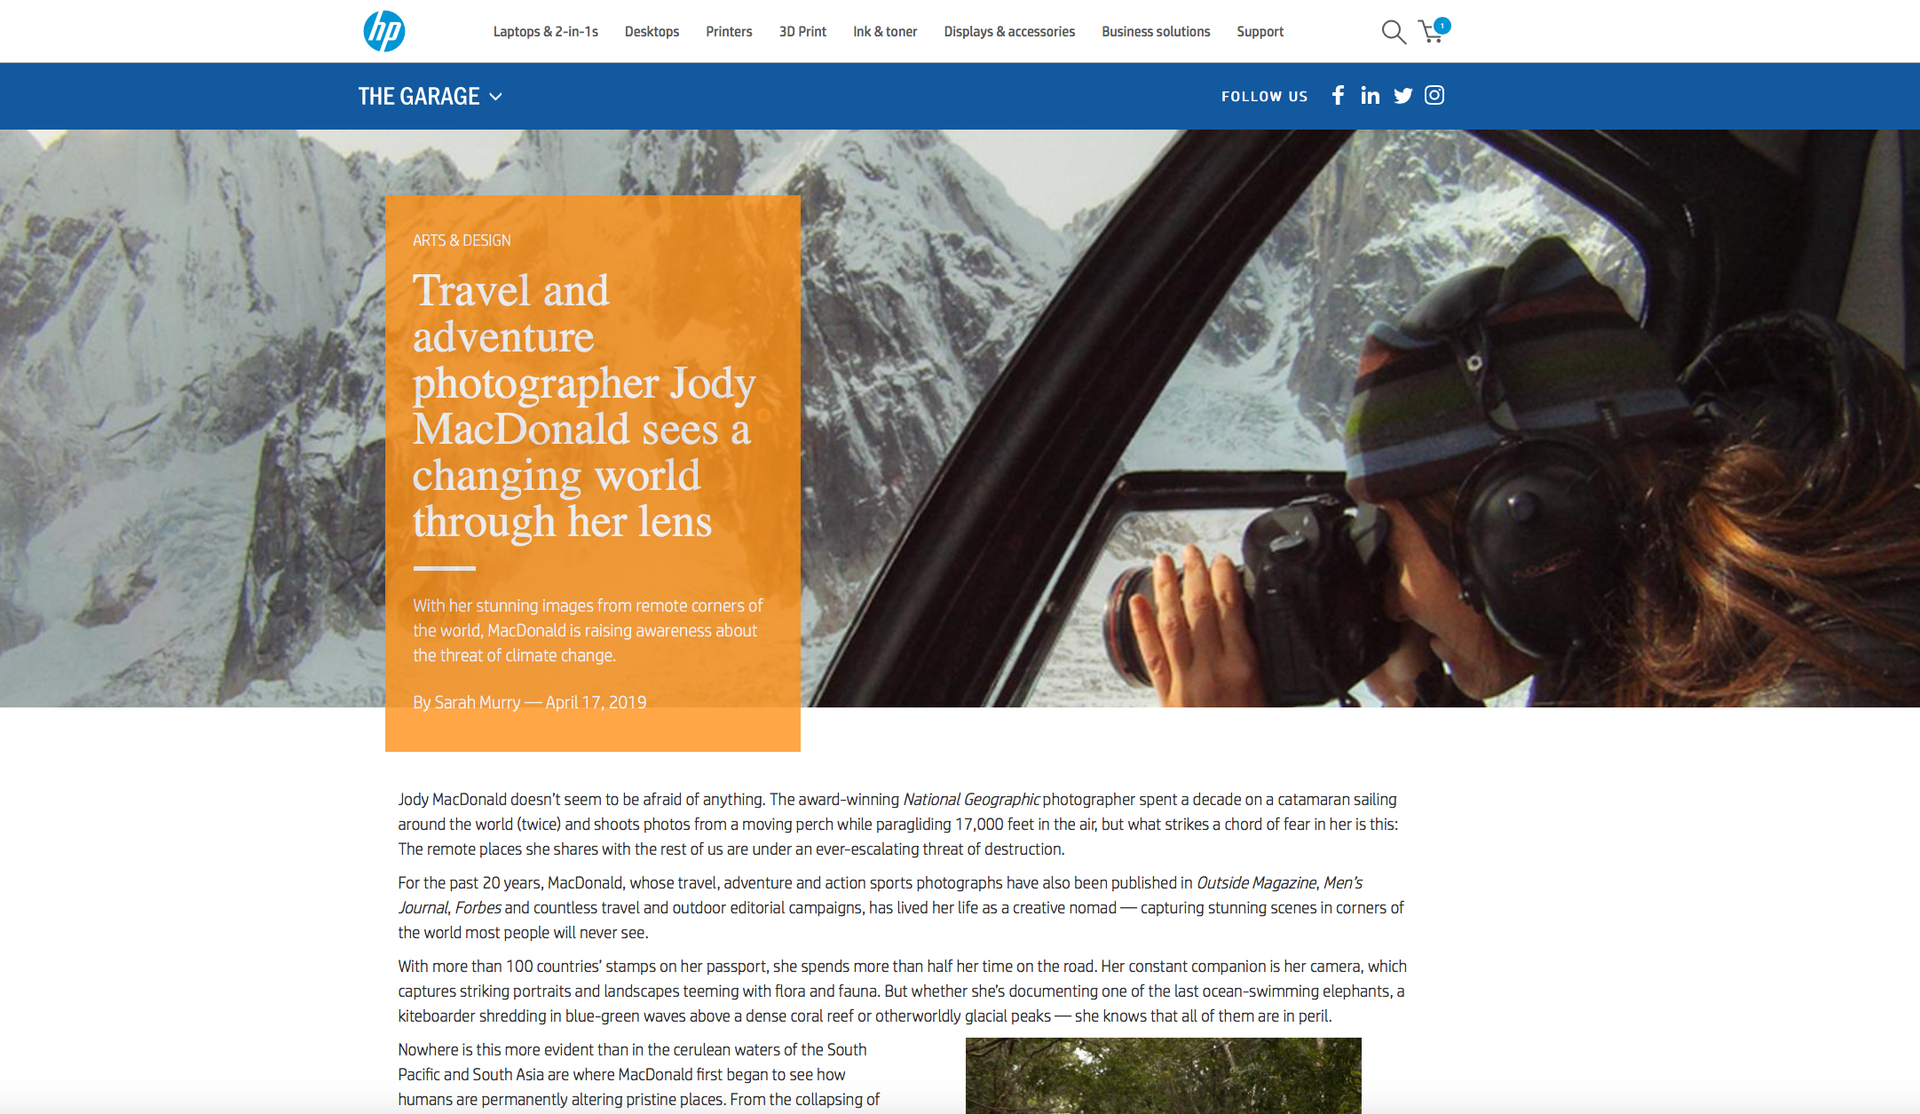1920x1114 pixels.
Task: Click the italic 'Outside Magazine' text
Action: [1256, 883]
